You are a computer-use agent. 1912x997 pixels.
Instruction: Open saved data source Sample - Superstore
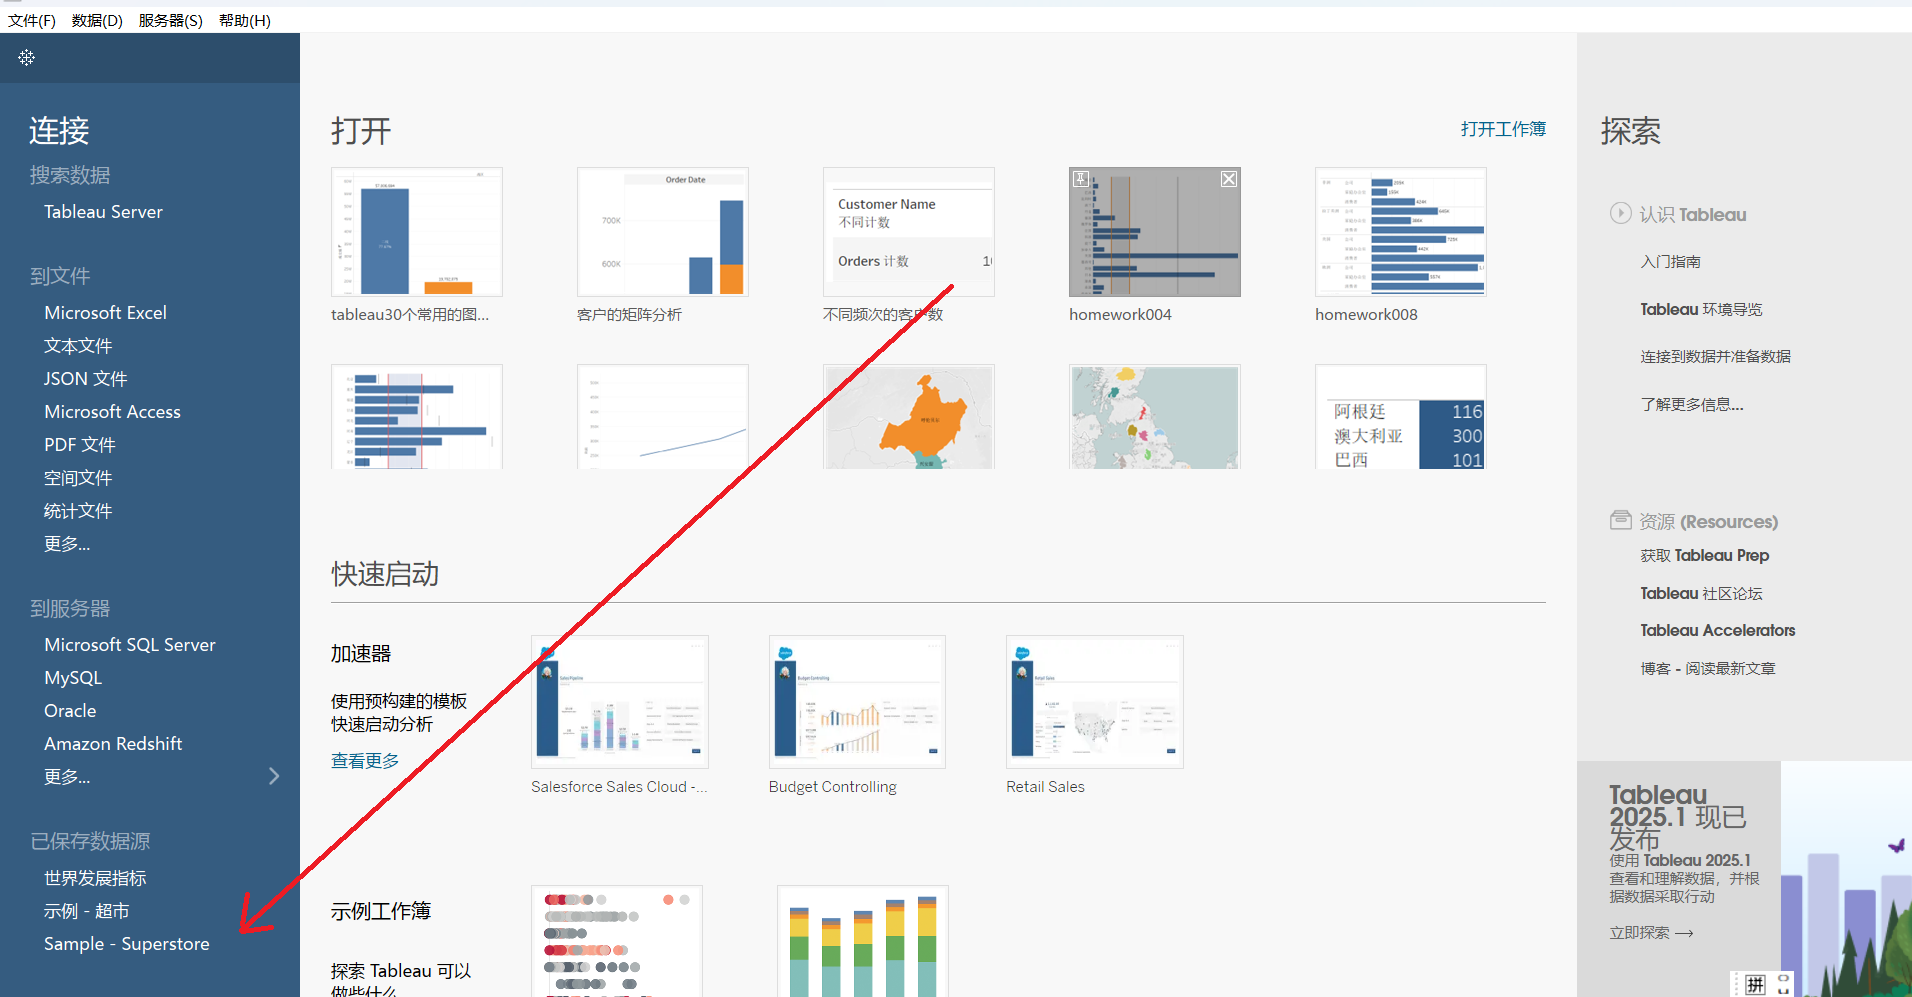click(x=127, y=944)
